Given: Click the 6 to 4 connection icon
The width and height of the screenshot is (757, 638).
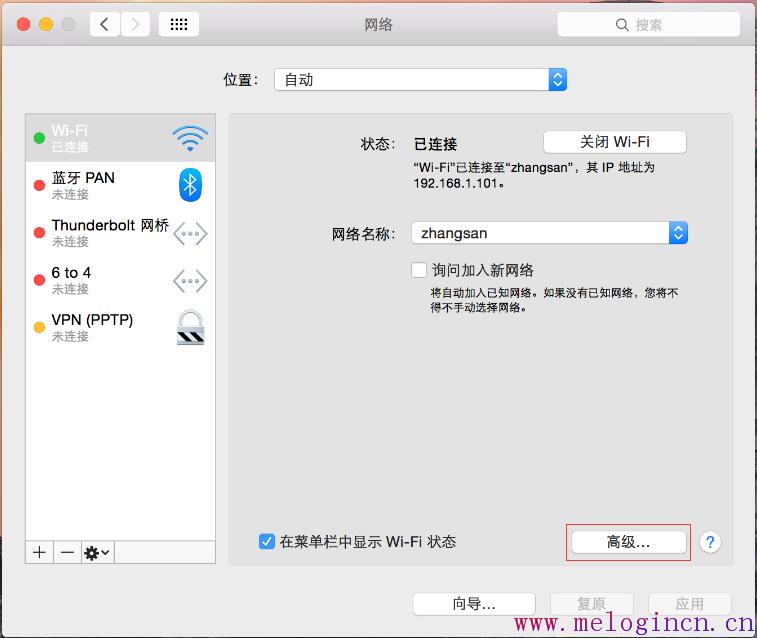Looking at the screenshot, I should tap(190, 281).
